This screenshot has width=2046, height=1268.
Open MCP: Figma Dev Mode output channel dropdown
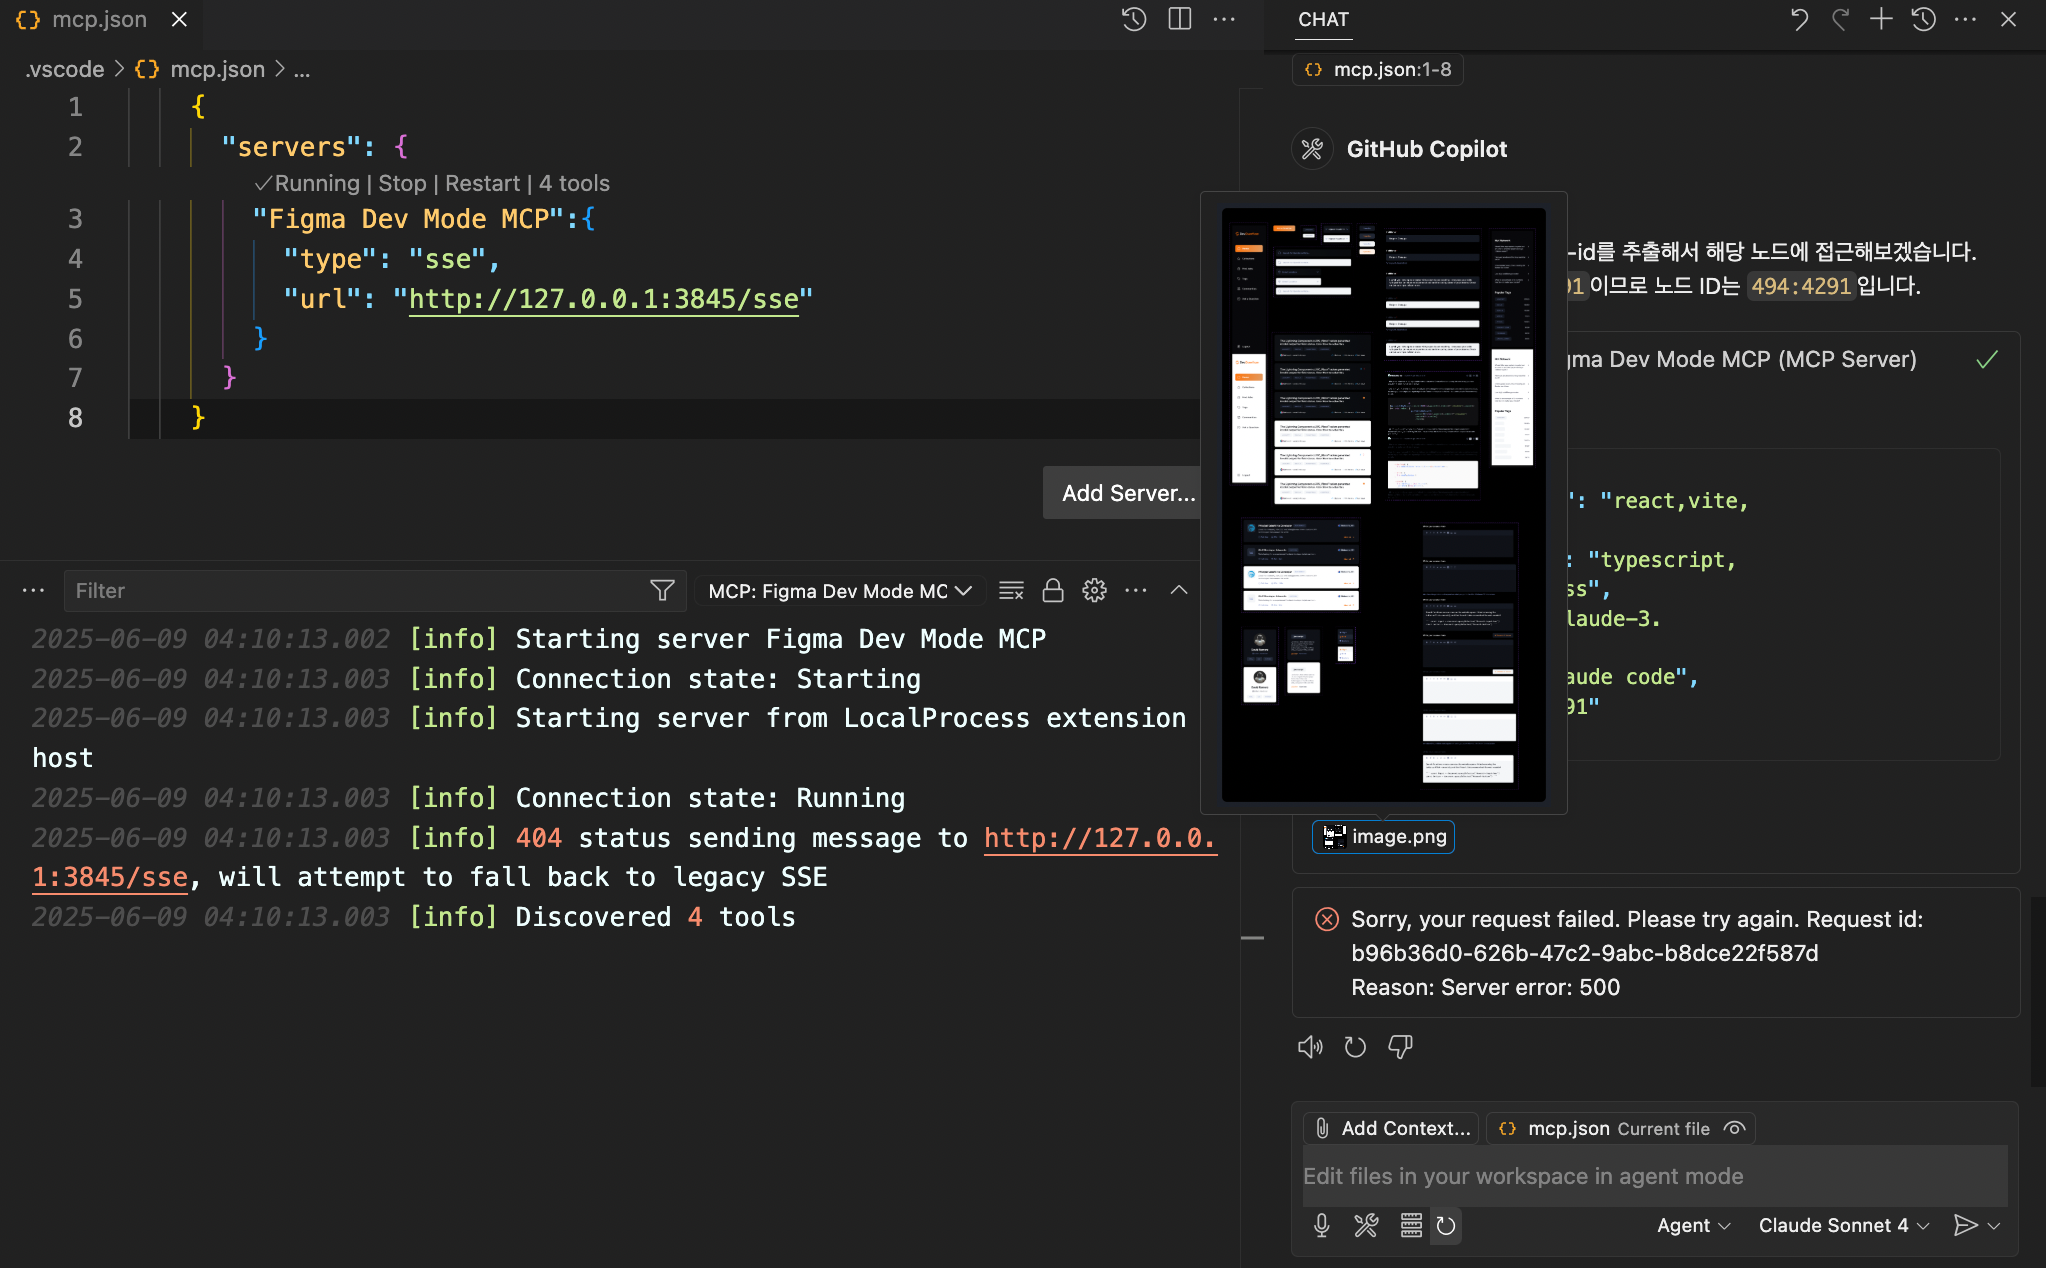tap(840, 591)
